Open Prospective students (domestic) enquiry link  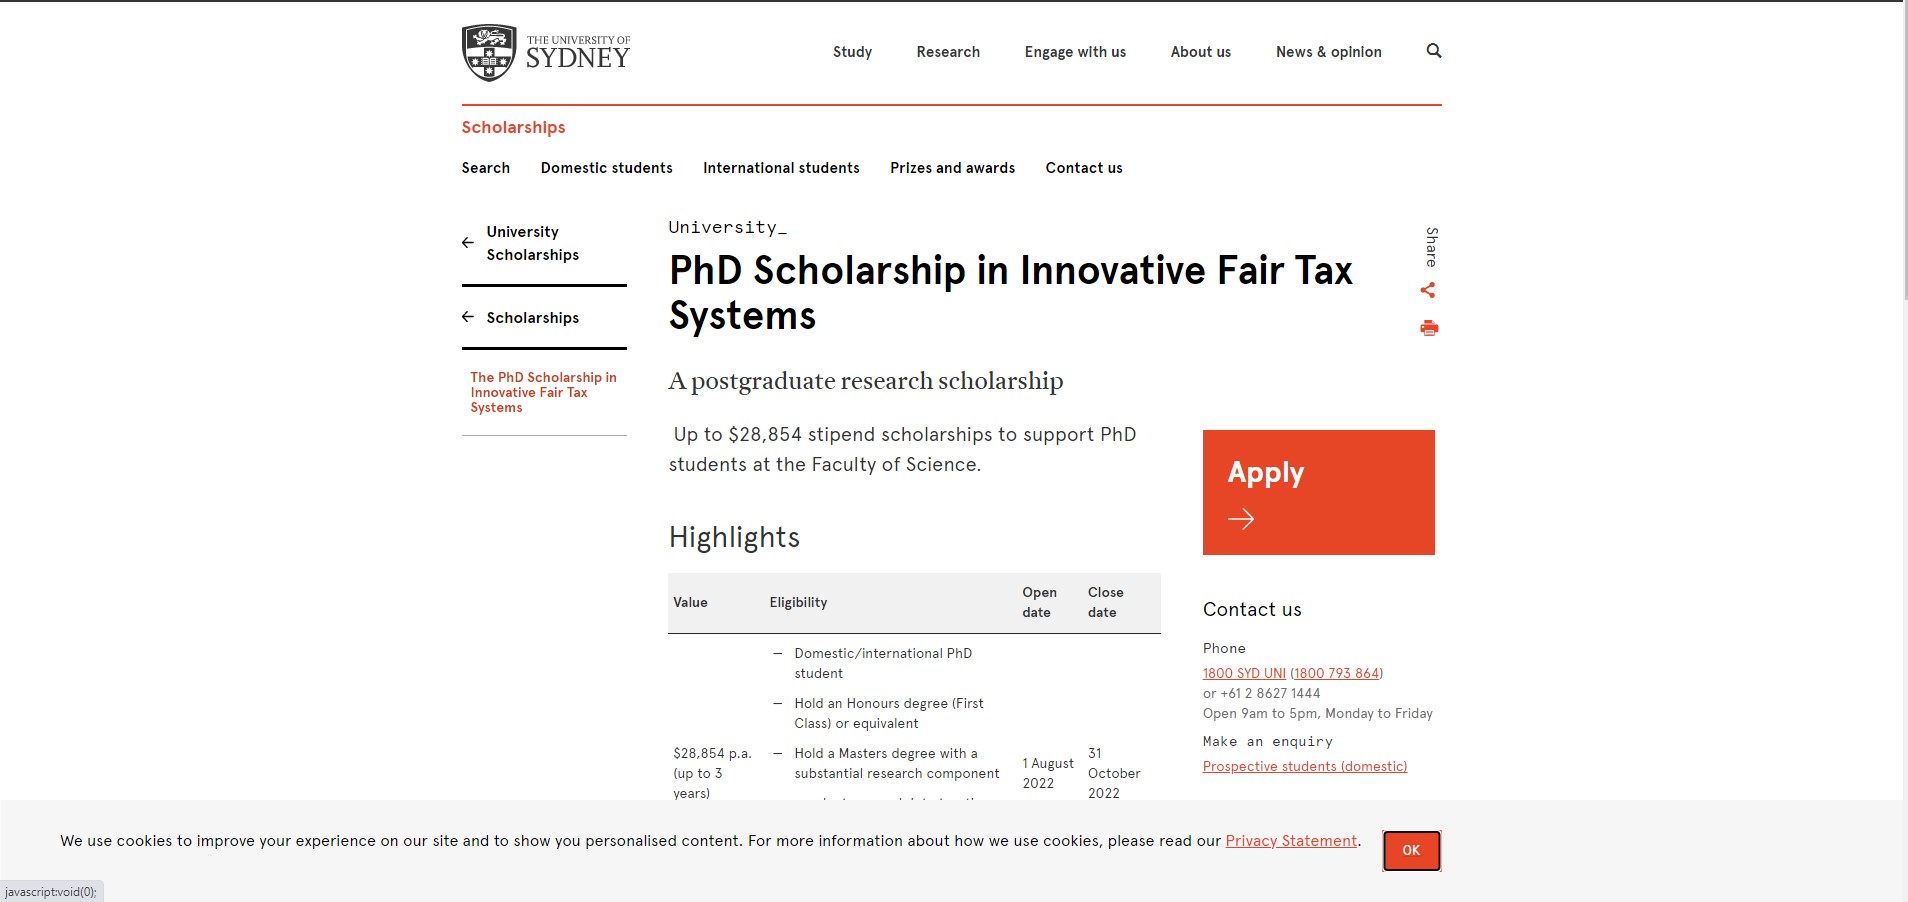(1305, 766)
